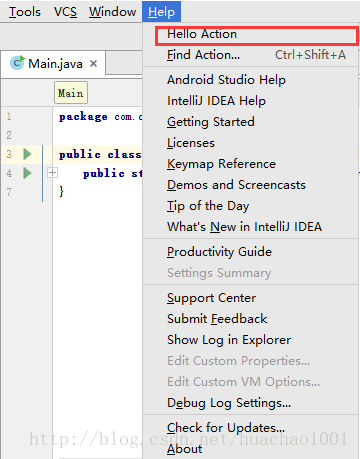Click the Java class icon on the Main.java tab
The width and height of the screenshot is (360, 459).
point(17,63)
